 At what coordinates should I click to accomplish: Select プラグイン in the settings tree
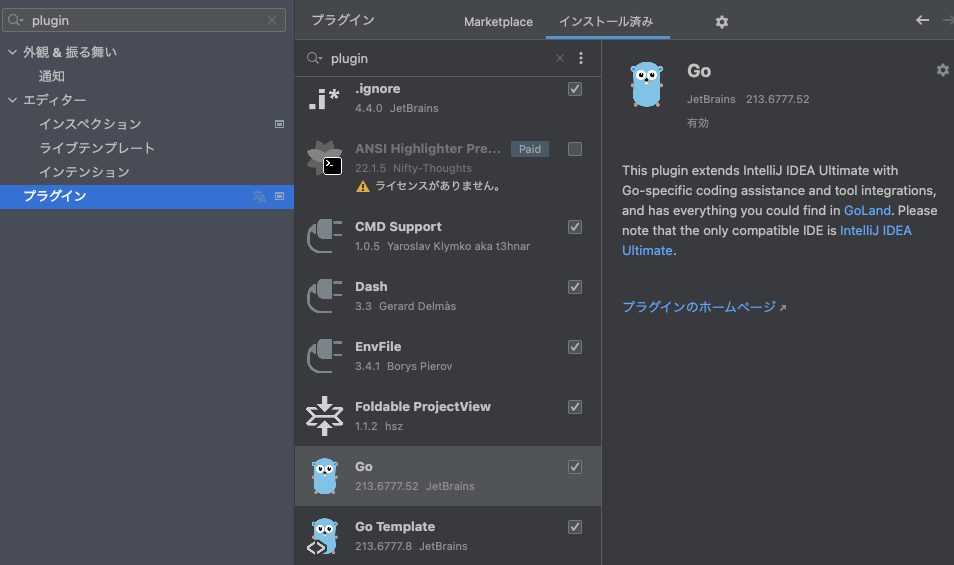click(x=147, y=196)
